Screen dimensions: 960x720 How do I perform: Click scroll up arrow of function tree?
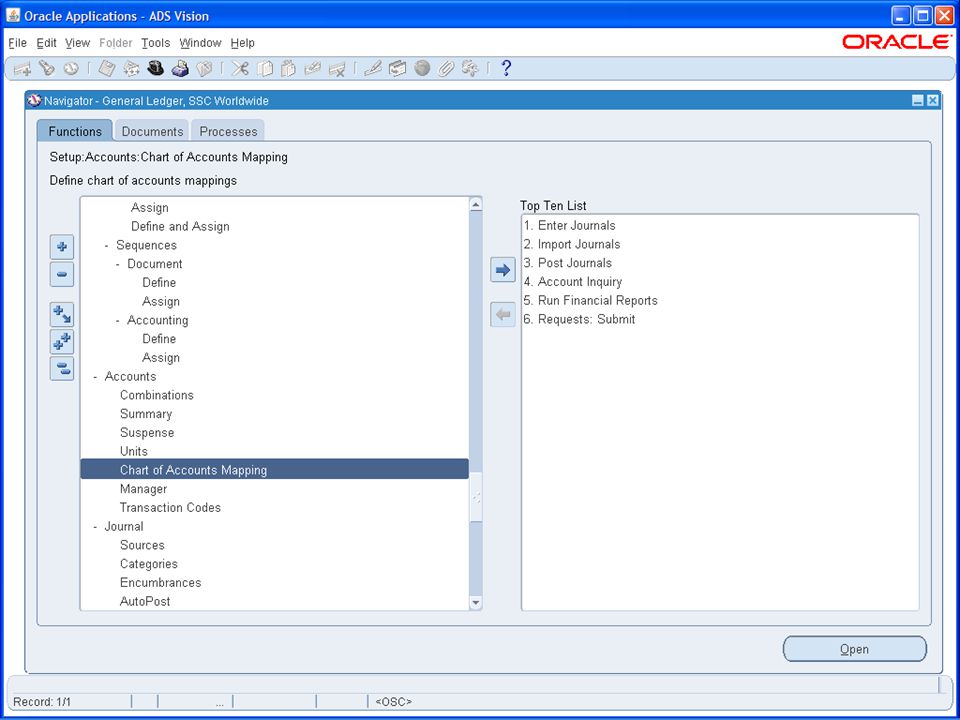click(476, 204)
